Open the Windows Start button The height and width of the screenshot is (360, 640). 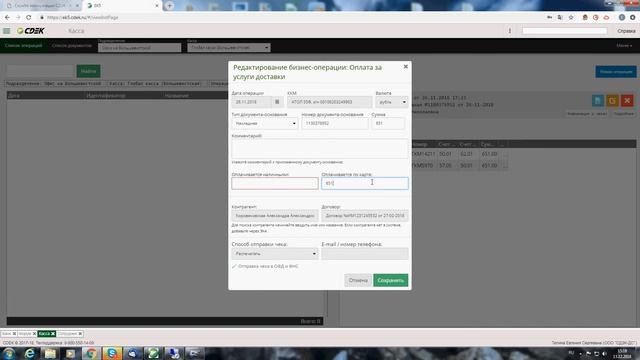point(9,353)
